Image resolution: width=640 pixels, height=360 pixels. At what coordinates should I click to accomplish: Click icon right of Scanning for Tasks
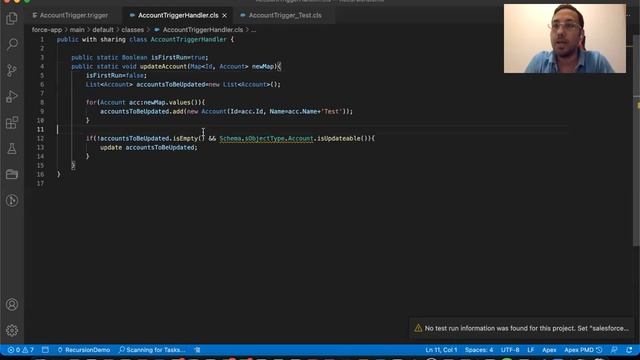(198, 350)
